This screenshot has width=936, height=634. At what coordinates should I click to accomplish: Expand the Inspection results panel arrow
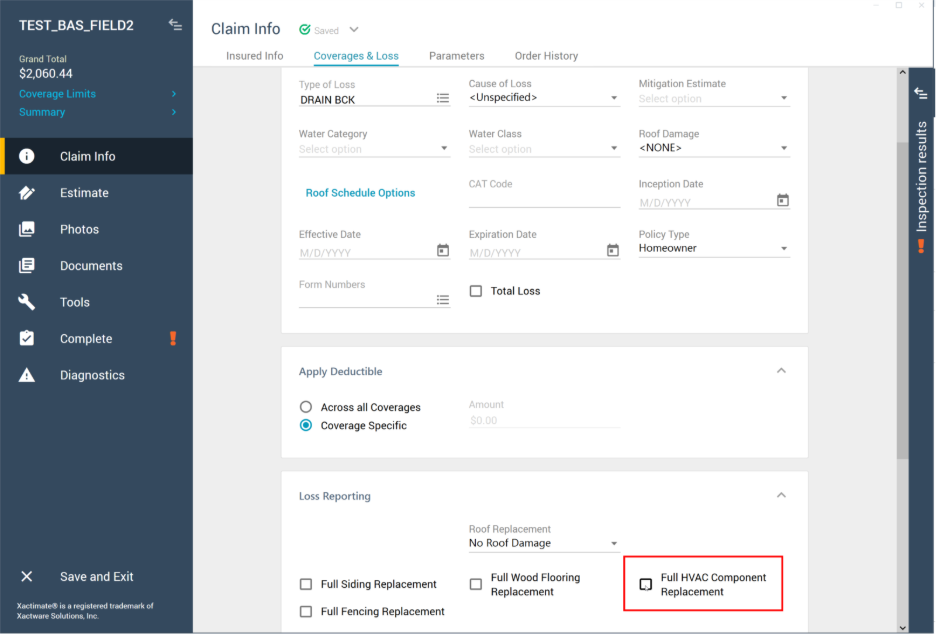point(922,94)
